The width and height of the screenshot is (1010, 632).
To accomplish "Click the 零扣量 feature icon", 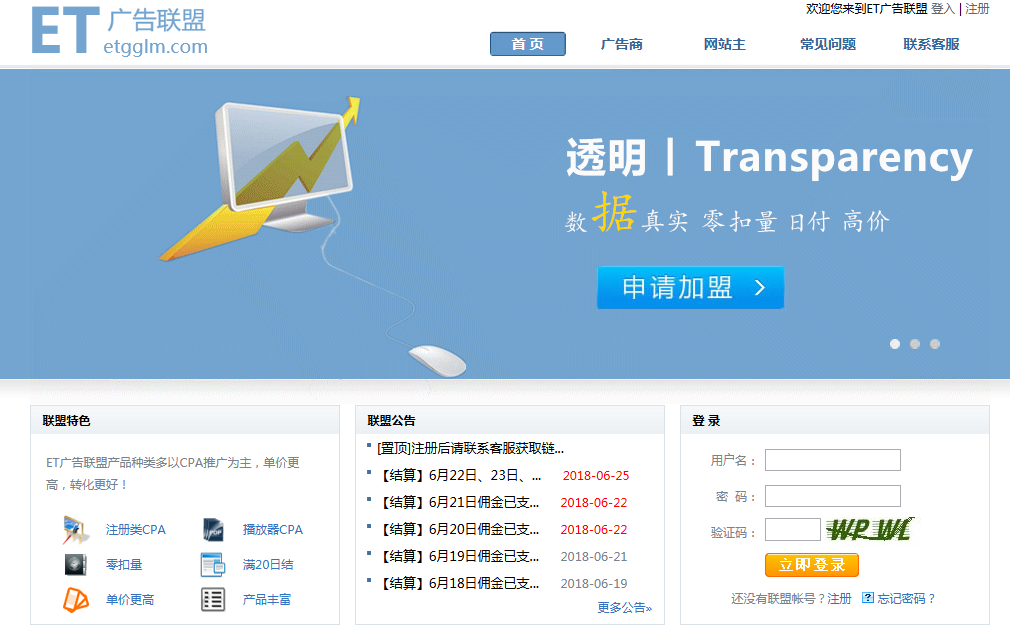I will tap(76, 565).
